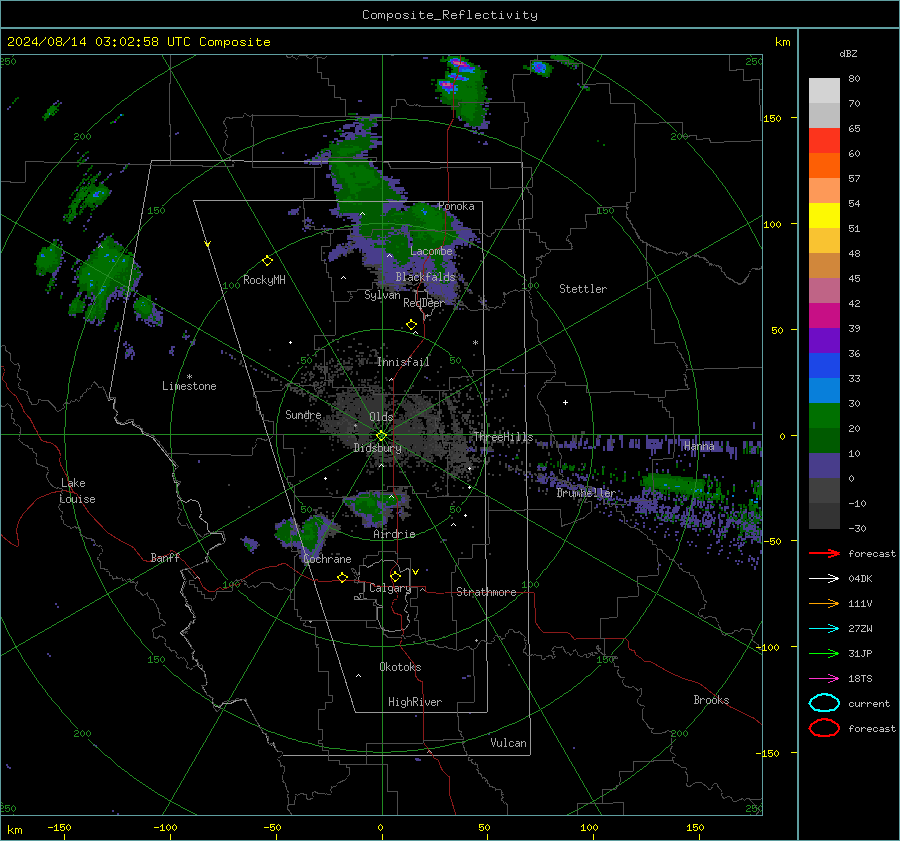Click the Stettler town label
Image resolution: width=900 pixels, height=841 pixels.
point(583,289)
